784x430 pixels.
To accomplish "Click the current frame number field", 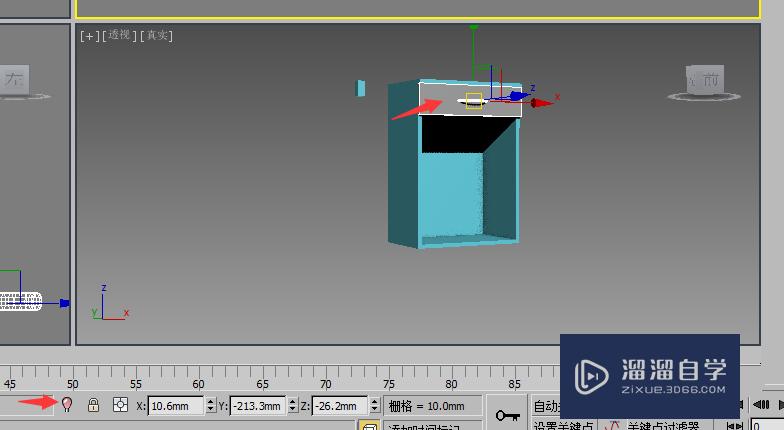I will 767,426.
